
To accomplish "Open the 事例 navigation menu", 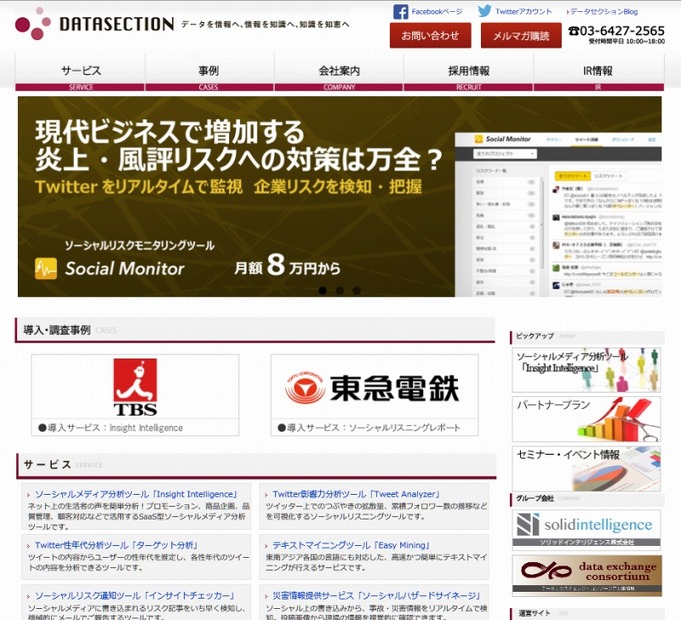I will point(209,73).
